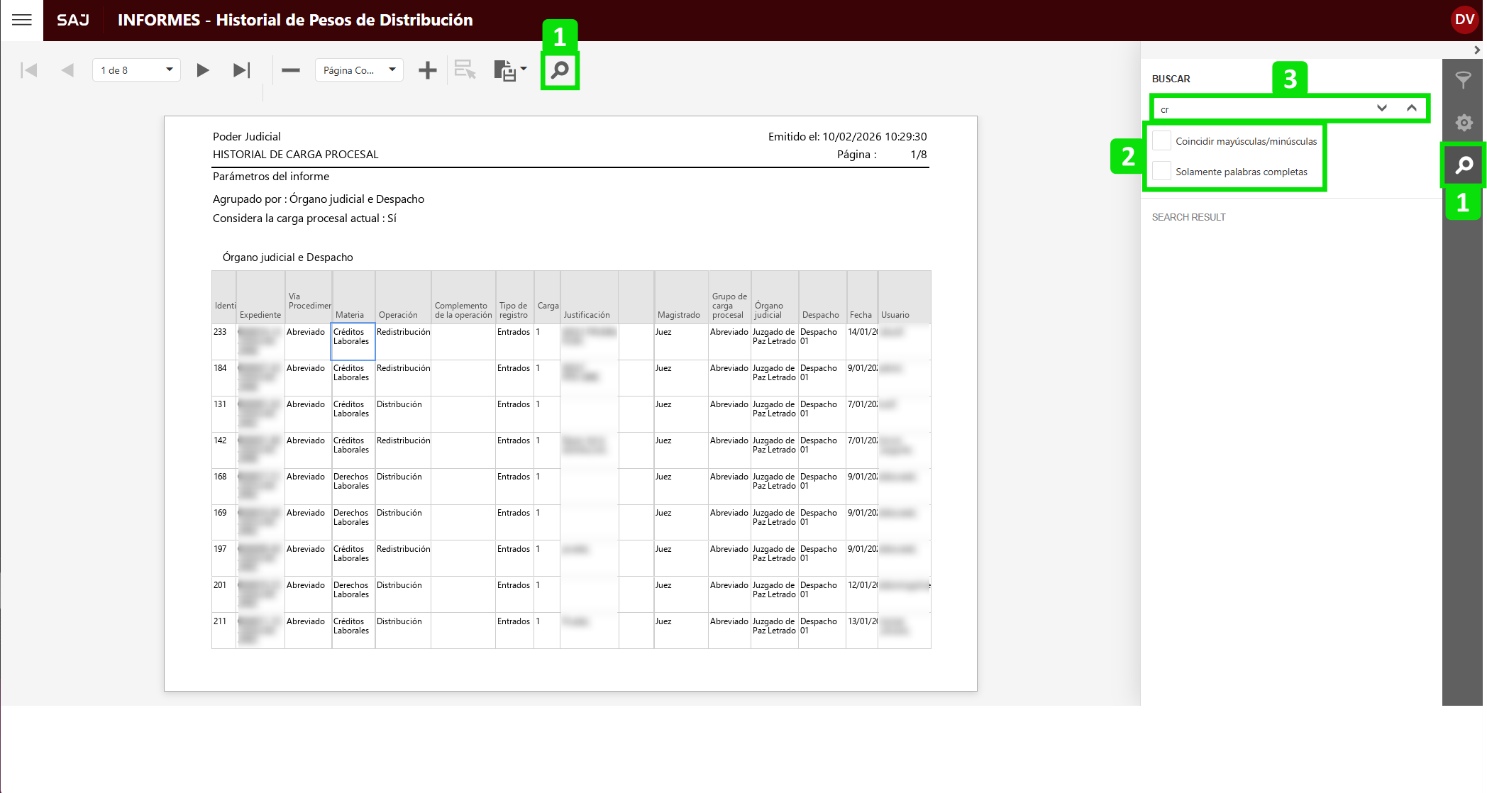The height and width of the screenshot is (793, 1487).
Task: Click the highlighted 'Créditos Laborales' cell
Action: pyautogui.click(x=352, y=341)
